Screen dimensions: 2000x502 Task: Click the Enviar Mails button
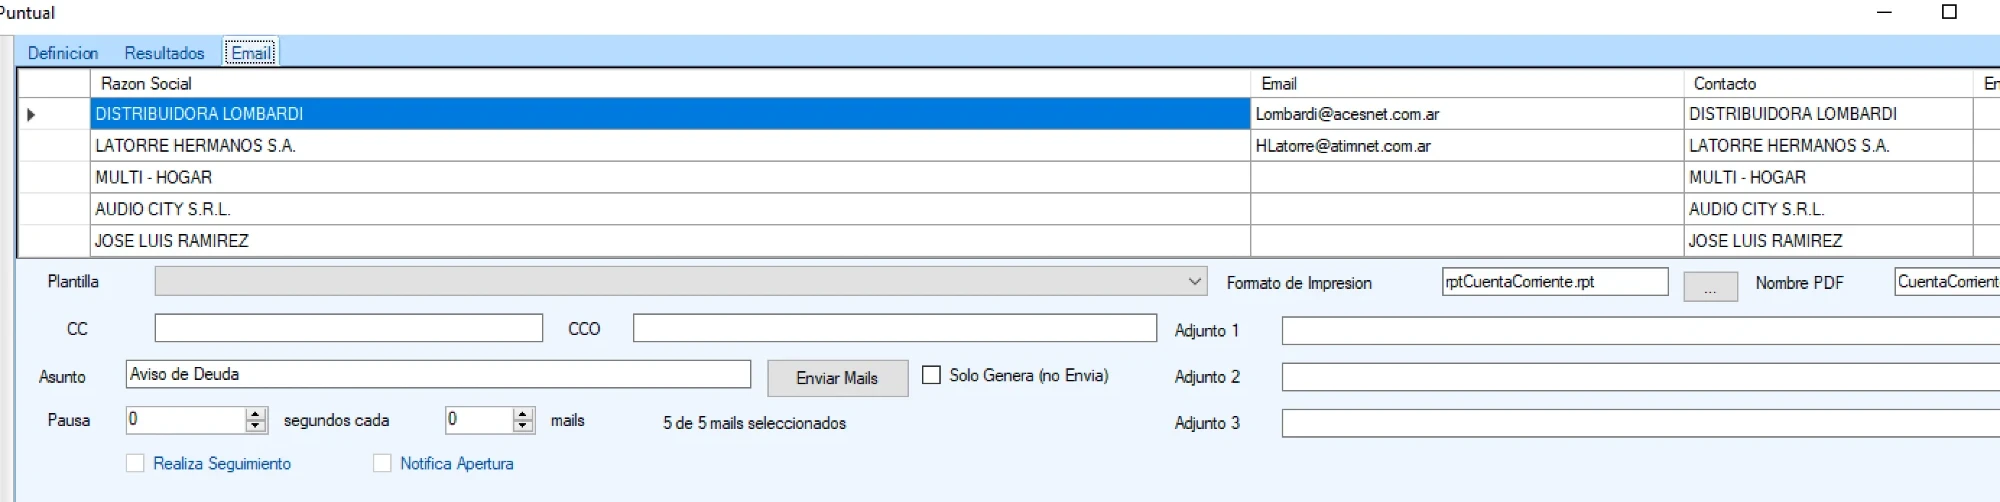(837, 378)
